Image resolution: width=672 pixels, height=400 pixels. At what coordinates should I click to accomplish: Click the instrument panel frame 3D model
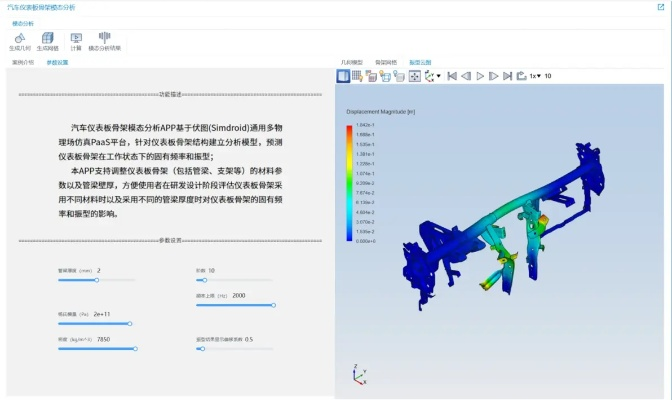pyautogui.click(x=504, y=225)
